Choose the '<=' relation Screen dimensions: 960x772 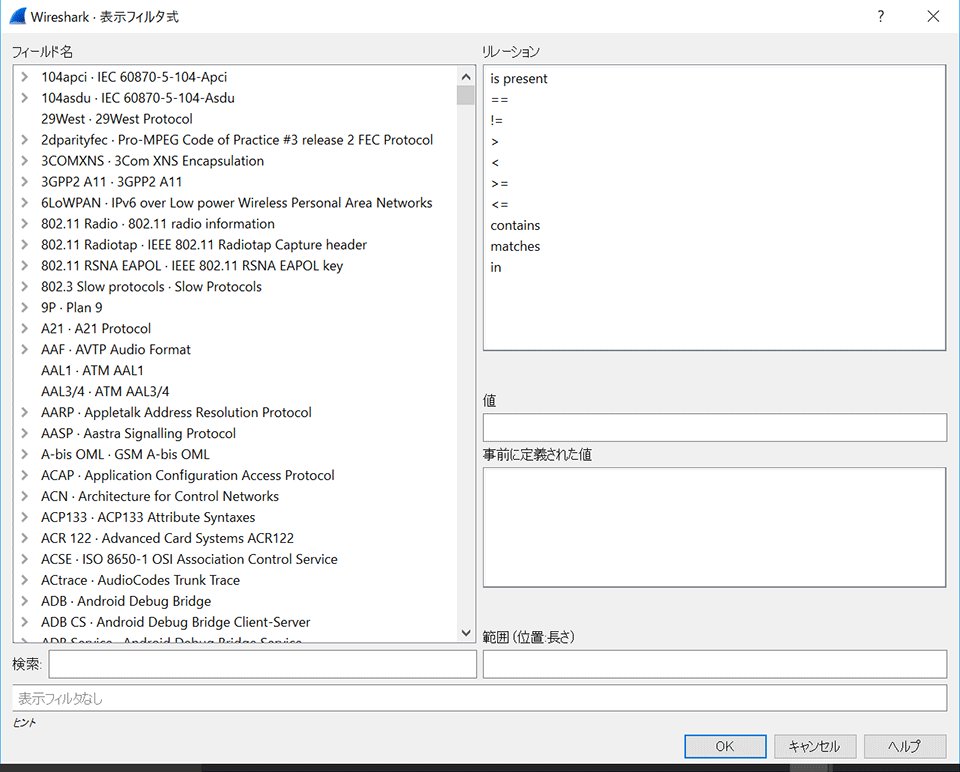(500, 204)
